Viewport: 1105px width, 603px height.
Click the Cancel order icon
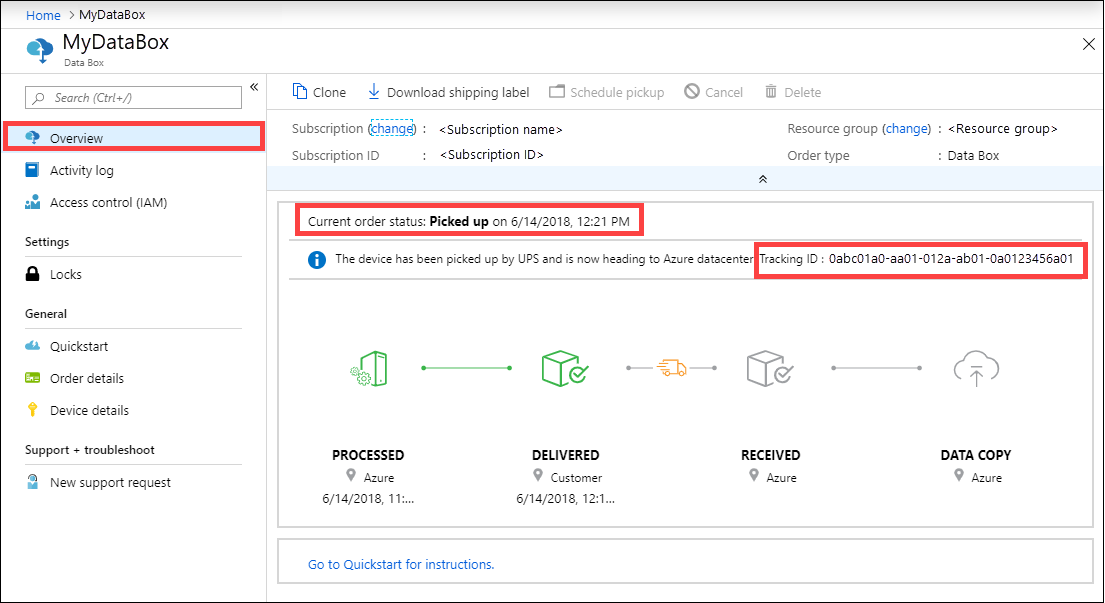[x=691, y=91]
